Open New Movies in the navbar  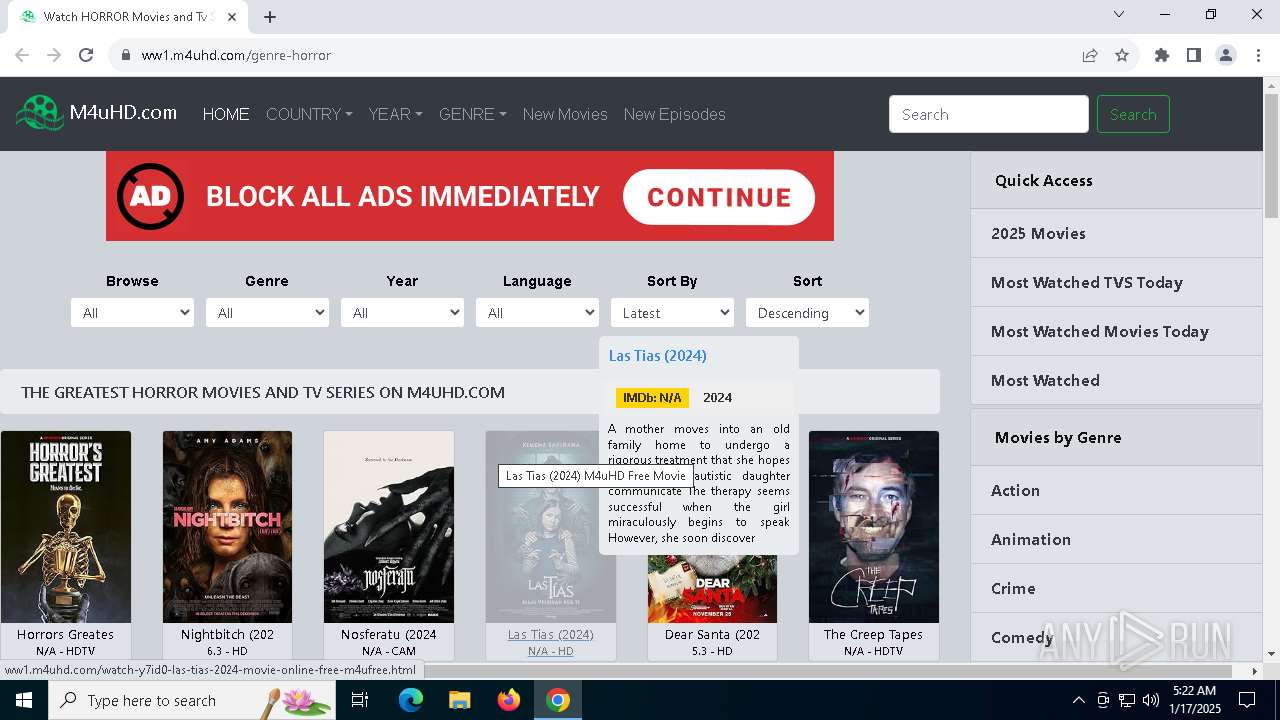pyautogui.click(x=565, y=114)
